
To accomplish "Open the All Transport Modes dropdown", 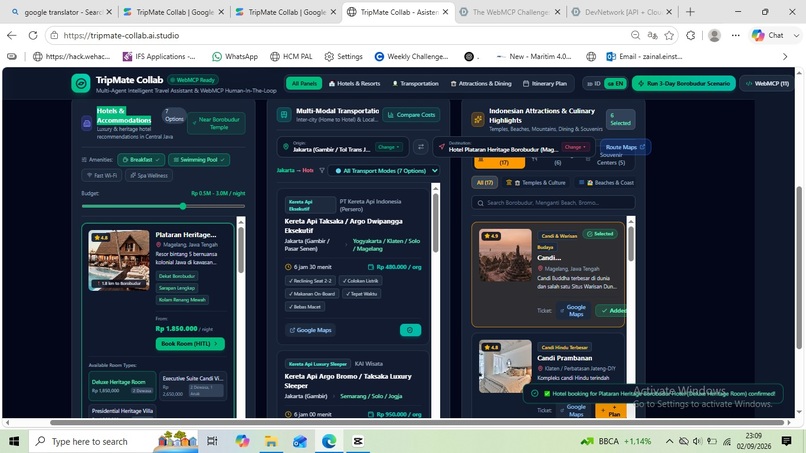I will pyautogui.click(x=383, y=171).
